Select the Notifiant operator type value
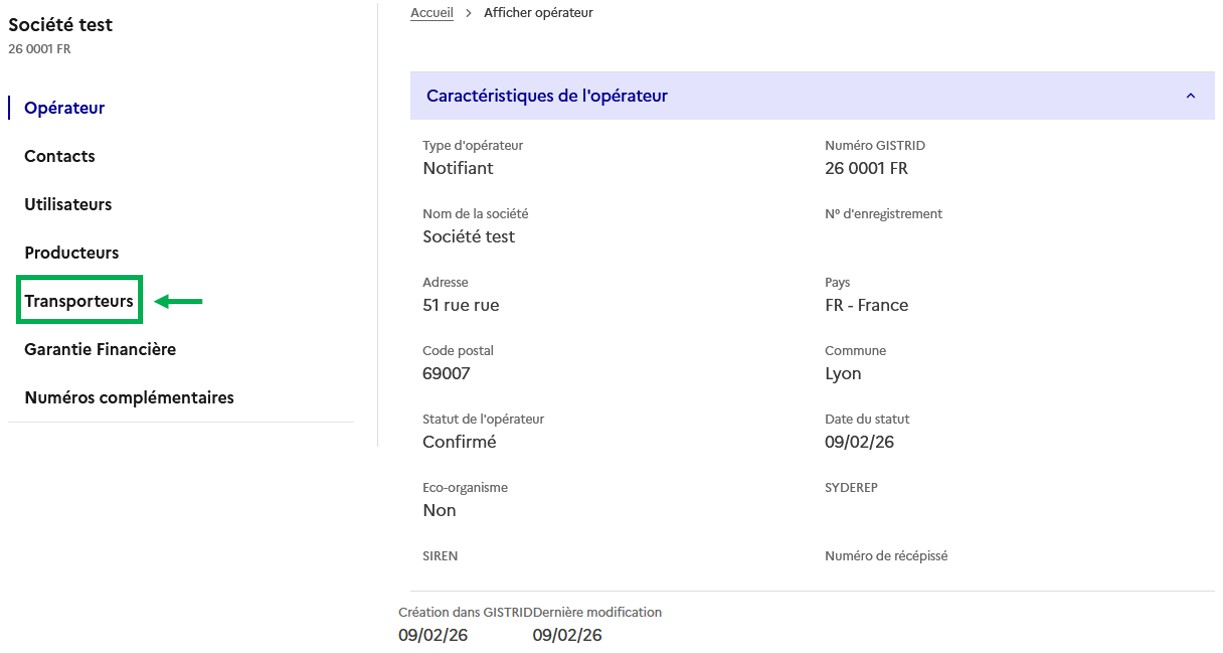Screen dimensions: 1223x653 [x=458, y=168]
